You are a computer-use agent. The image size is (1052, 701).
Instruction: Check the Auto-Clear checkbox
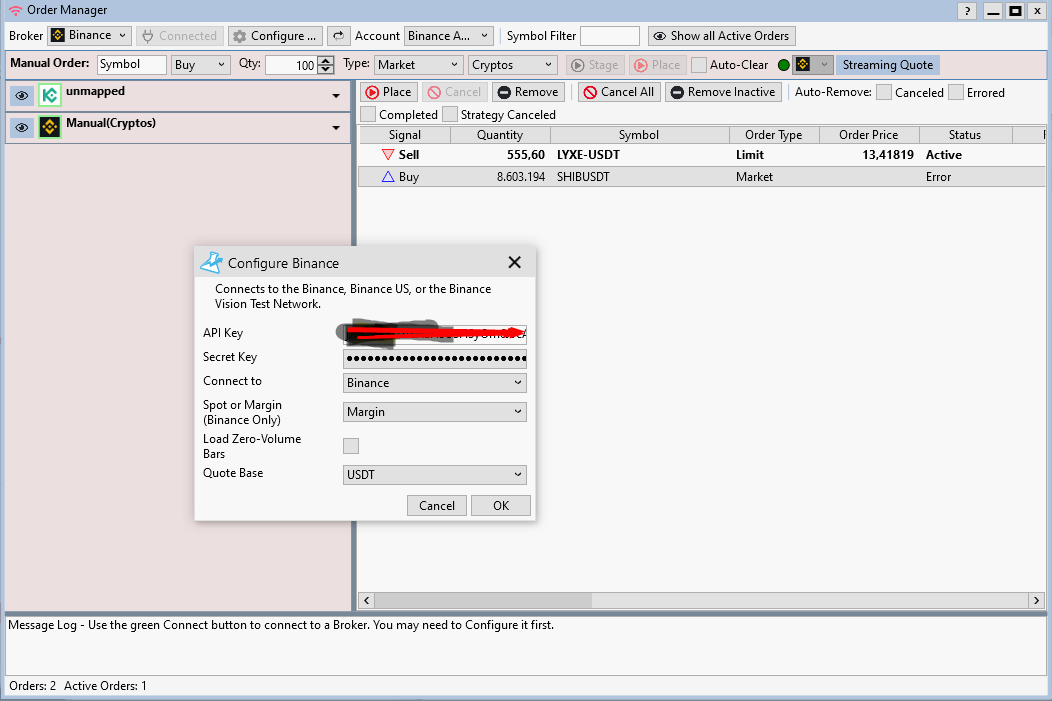699,65
